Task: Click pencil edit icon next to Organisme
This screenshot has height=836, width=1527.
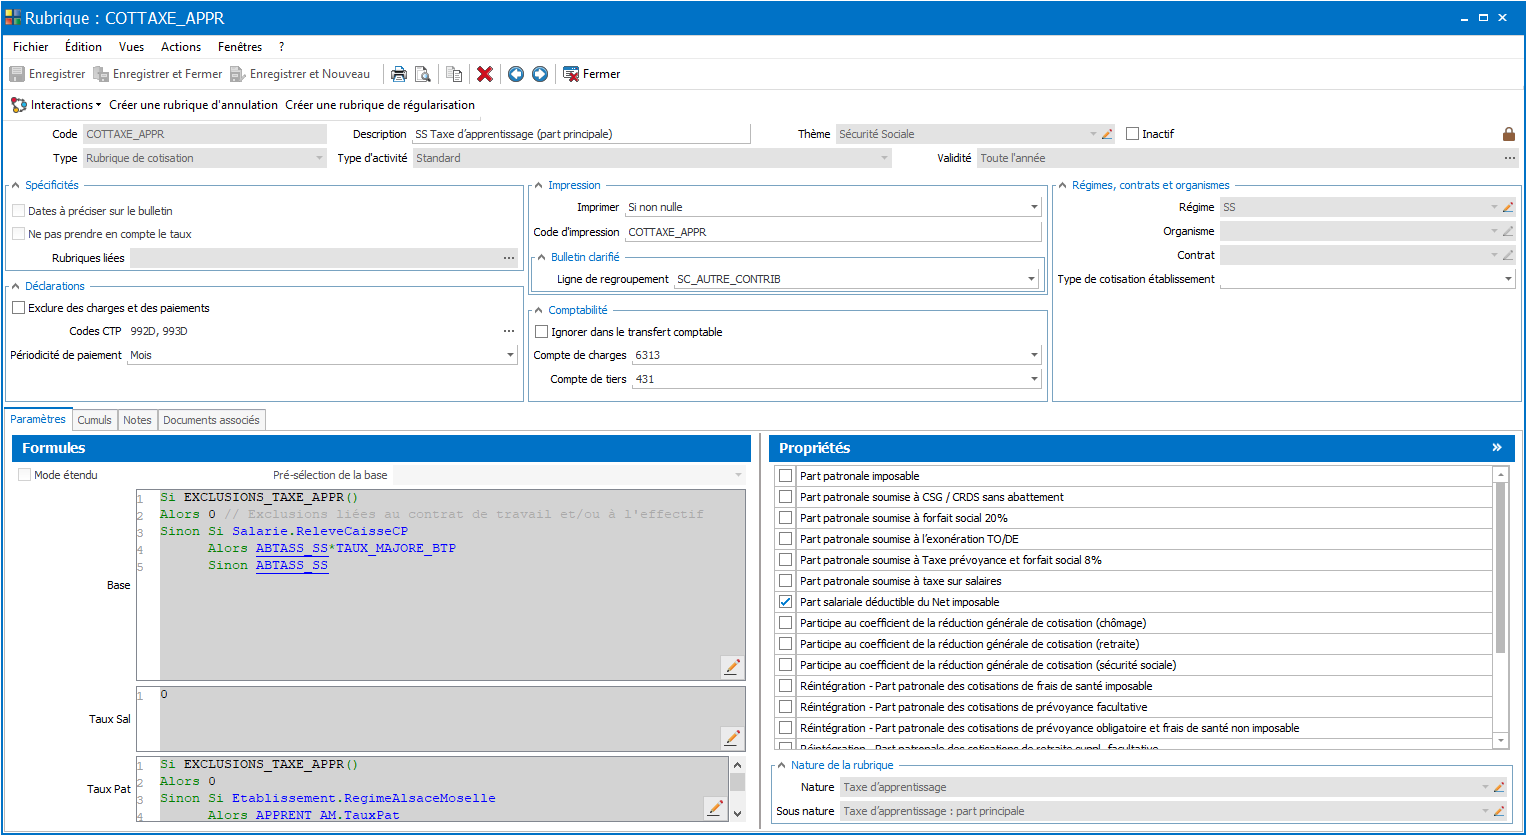Action: [1508, 231]
